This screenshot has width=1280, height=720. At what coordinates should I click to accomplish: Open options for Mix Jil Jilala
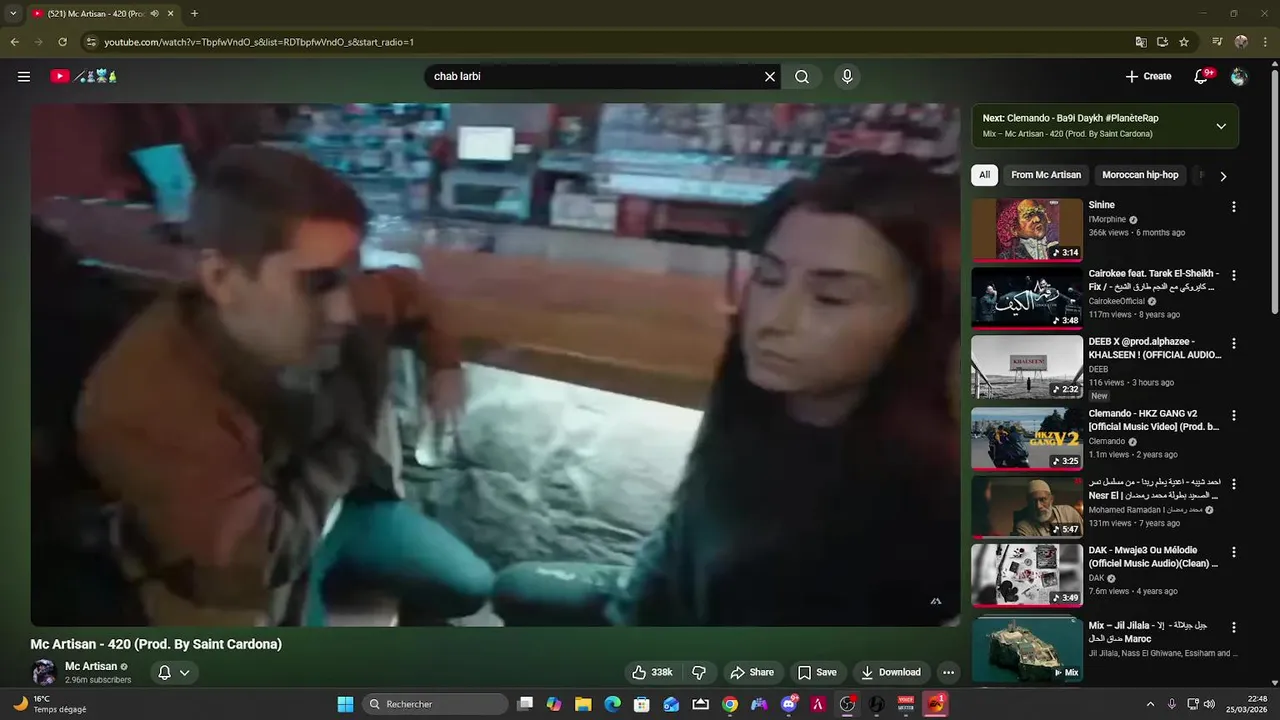click(x=1233, y=627)
